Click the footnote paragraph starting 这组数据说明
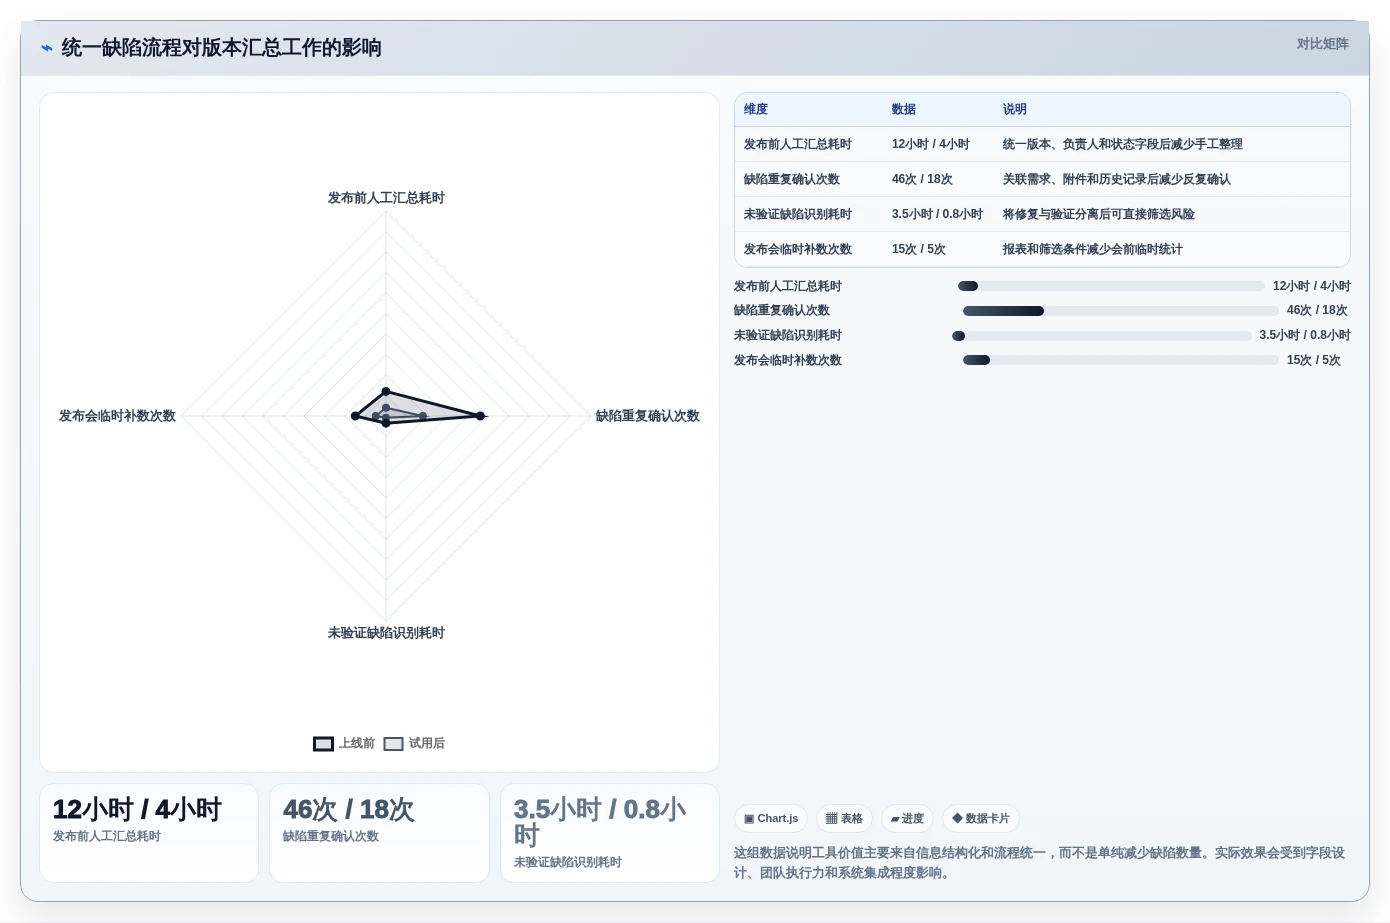 point(1040,863)
